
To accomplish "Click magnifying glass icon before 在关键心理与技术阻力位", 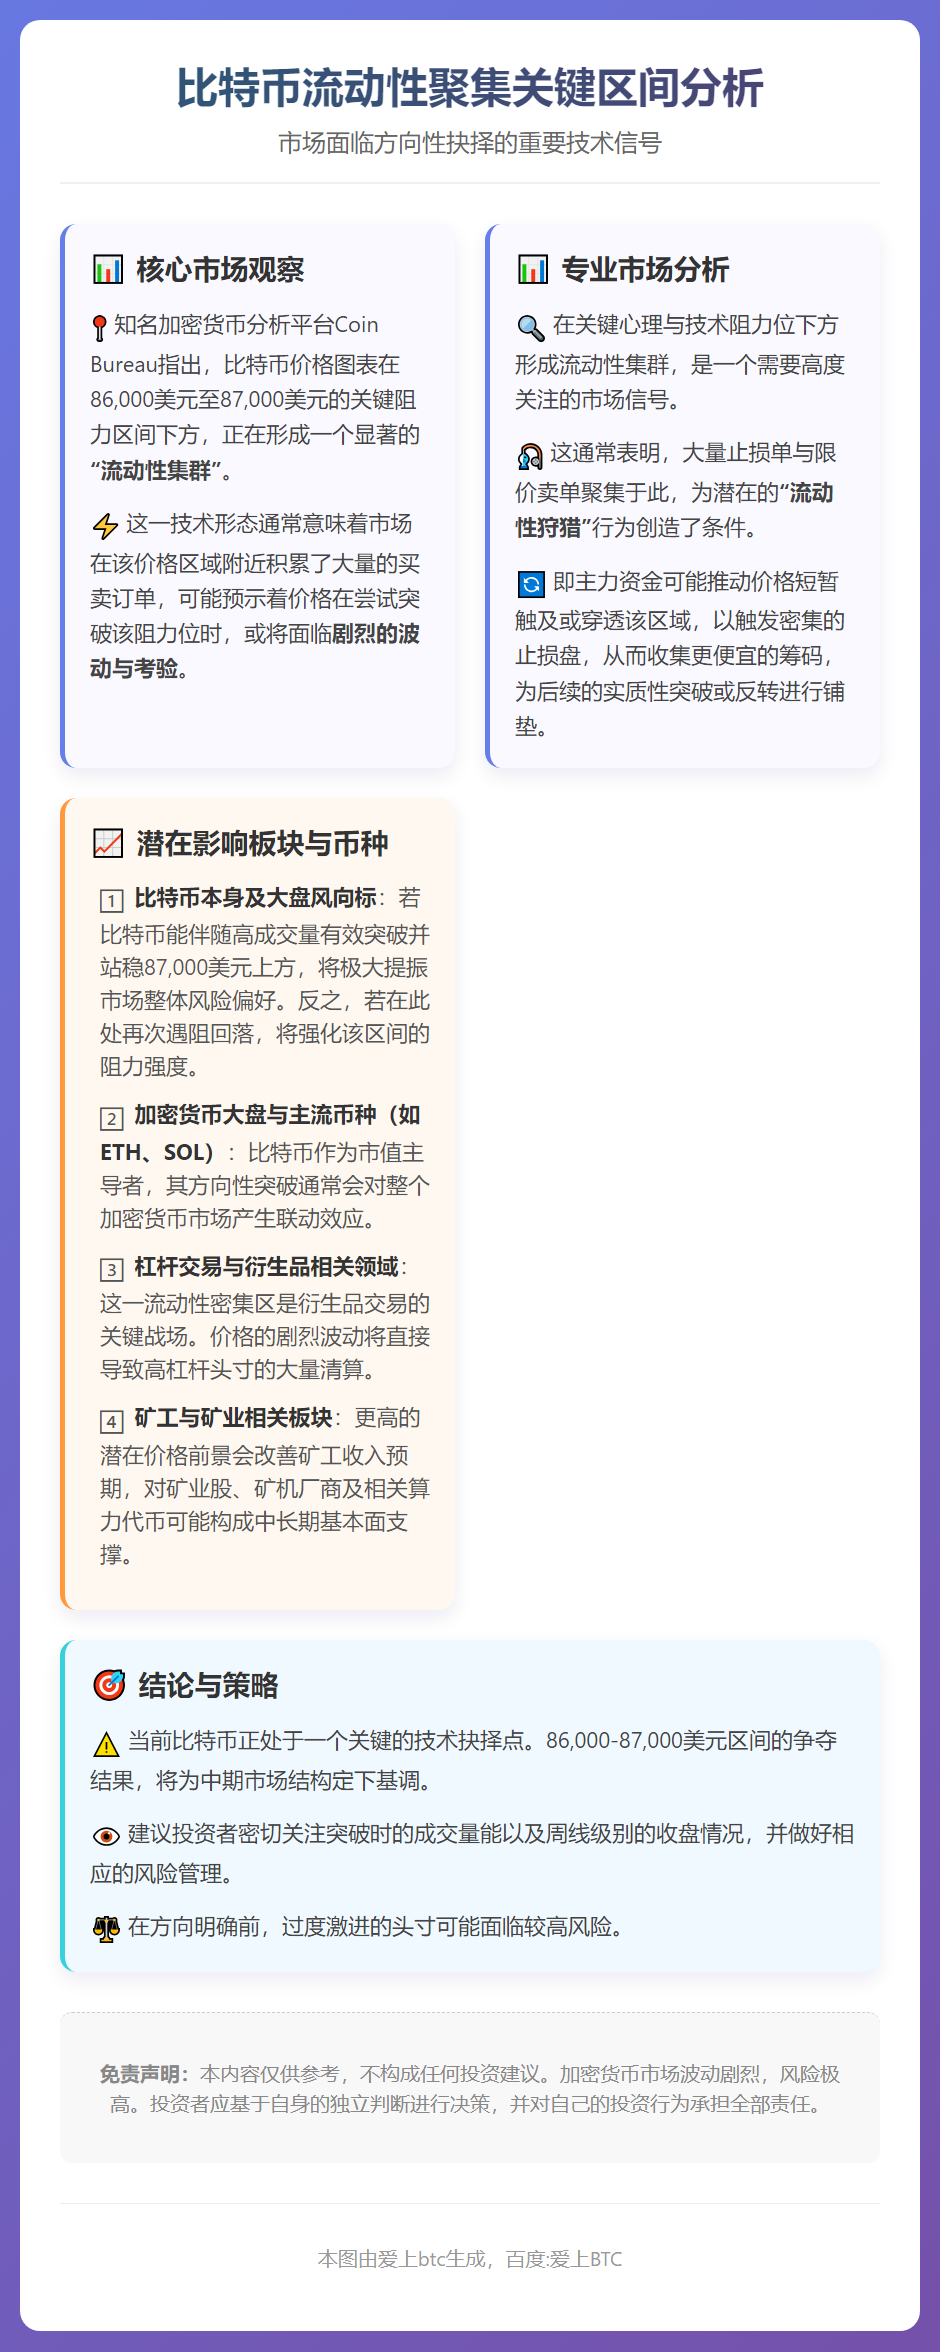I will pyautogui.click(x=530, y=327).
